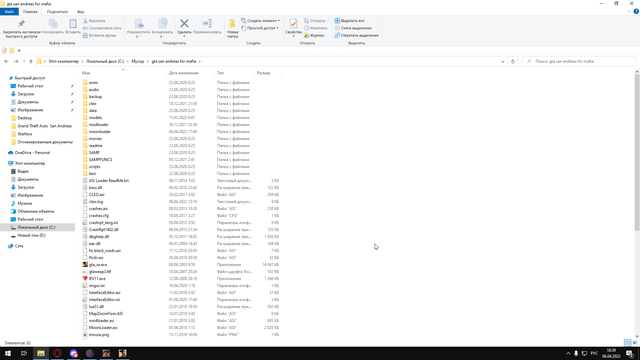Open OneDrive - Personal in sidebar
640x360 pixels.
coord(32,153)
